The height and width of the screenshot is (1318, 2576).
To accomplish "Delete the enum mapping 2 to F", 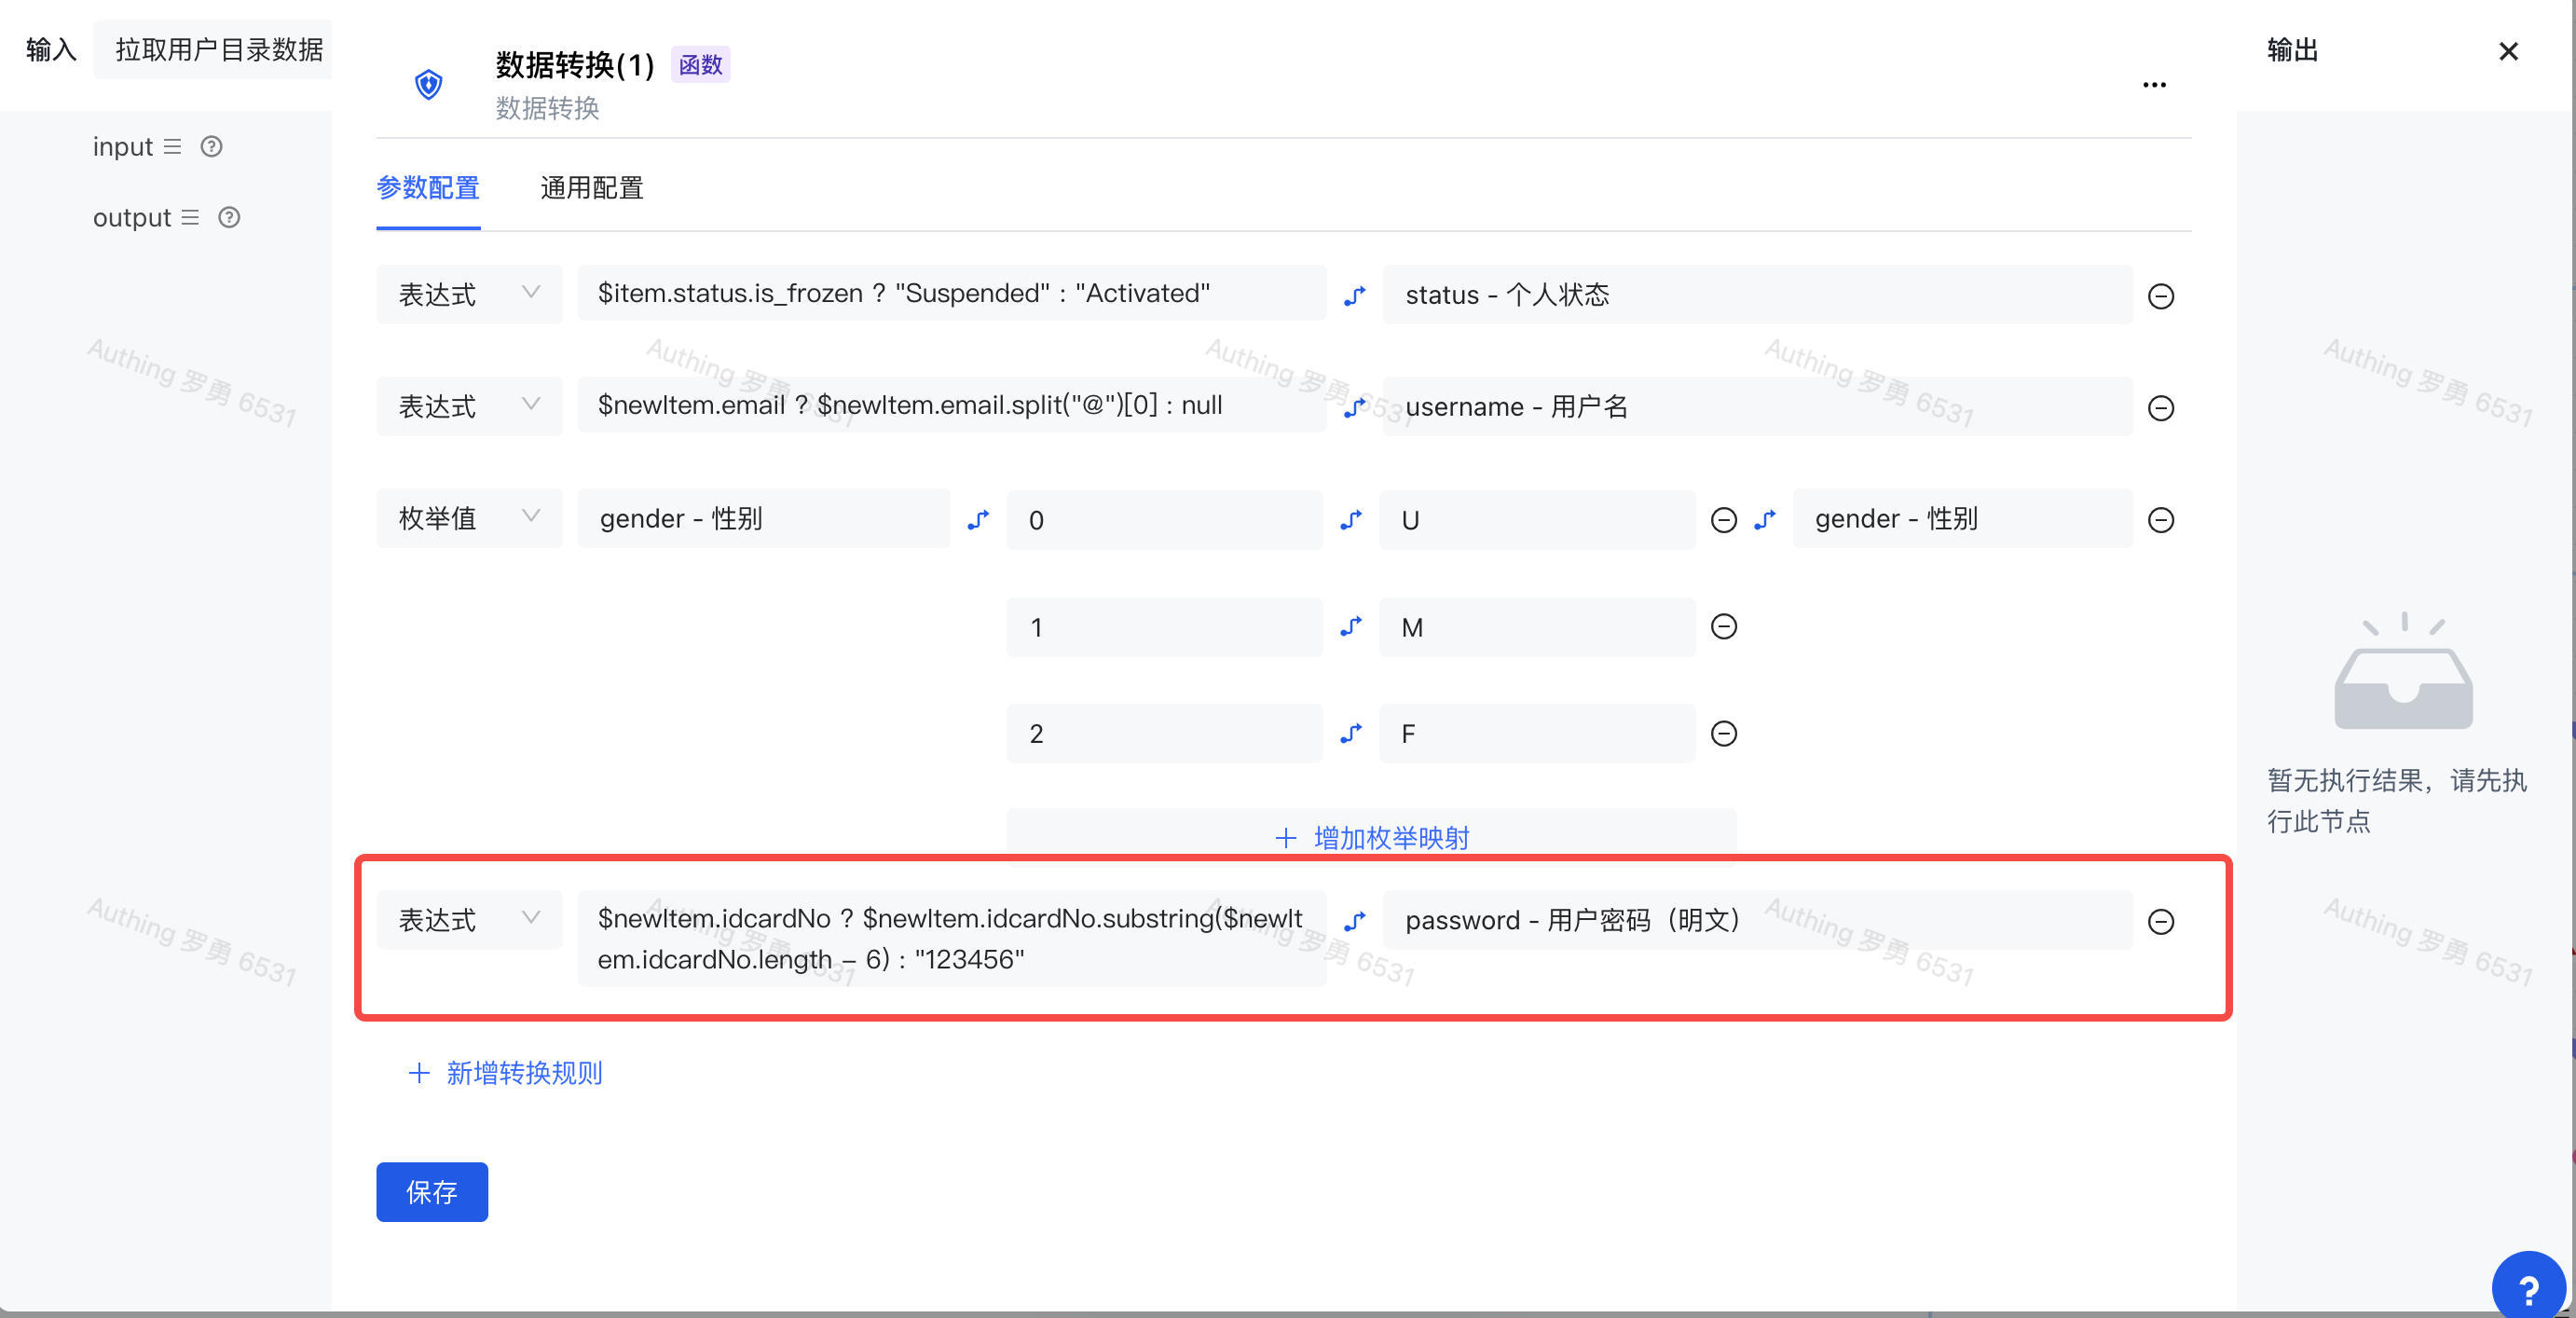I will click(1723, 734).
